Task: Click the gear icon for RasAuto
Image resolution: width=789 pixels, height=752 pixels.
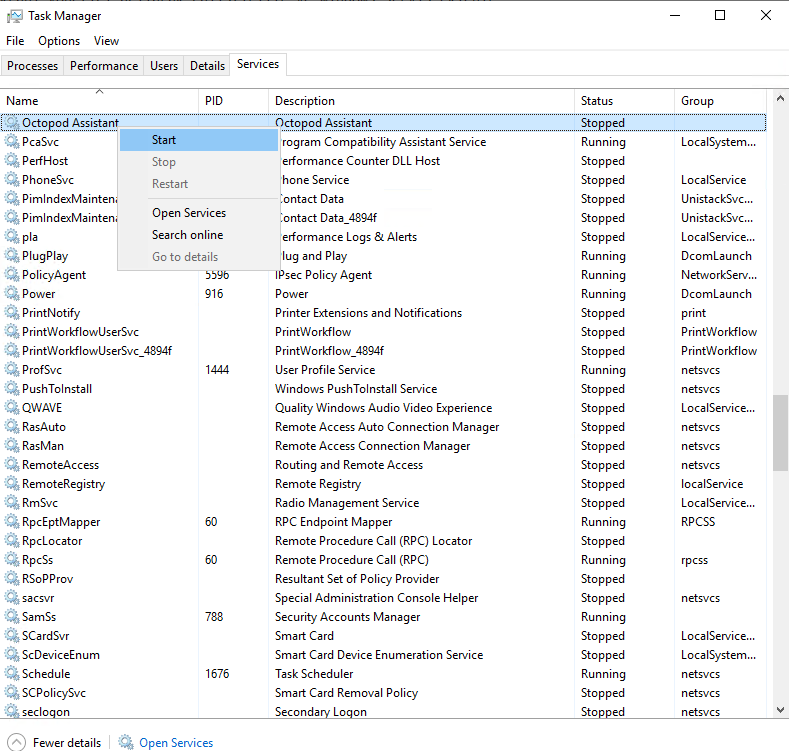Action: point(12,427)
